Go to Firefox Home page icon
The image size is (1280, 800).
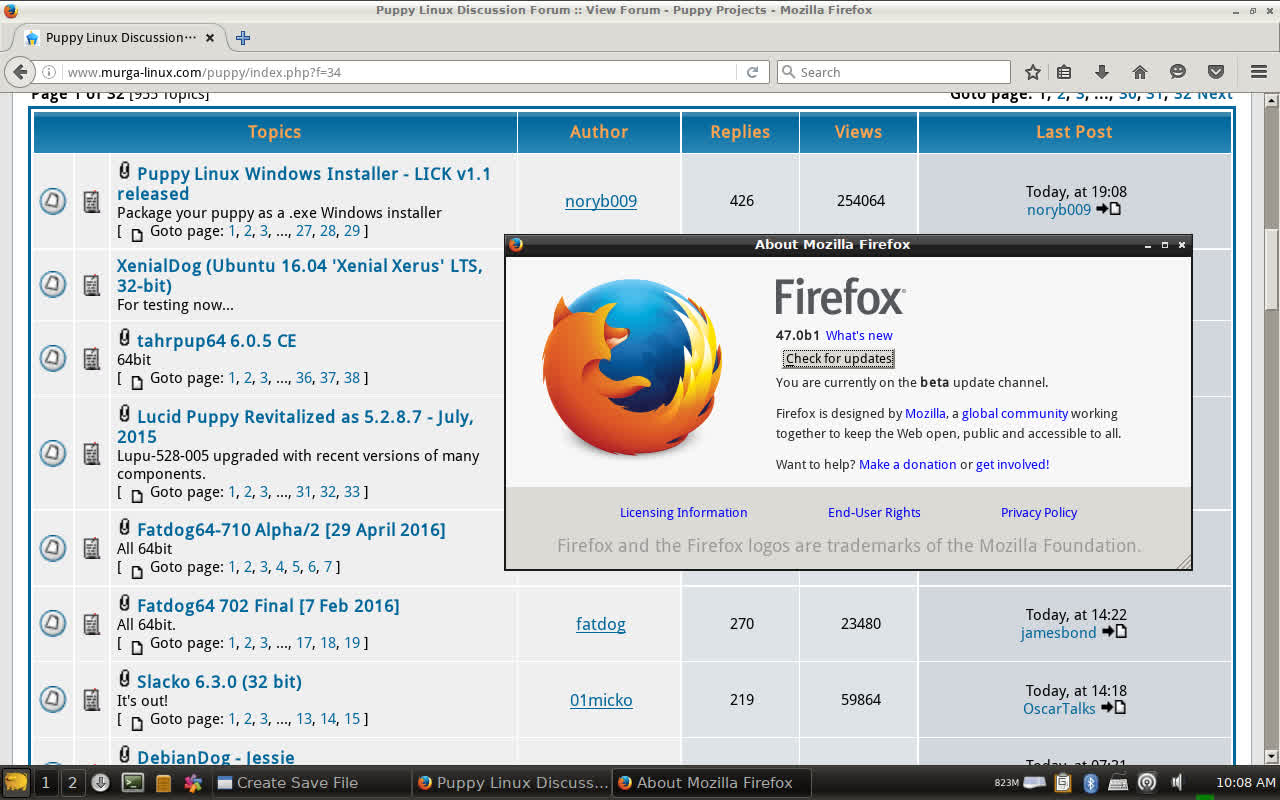[1139, 72]
